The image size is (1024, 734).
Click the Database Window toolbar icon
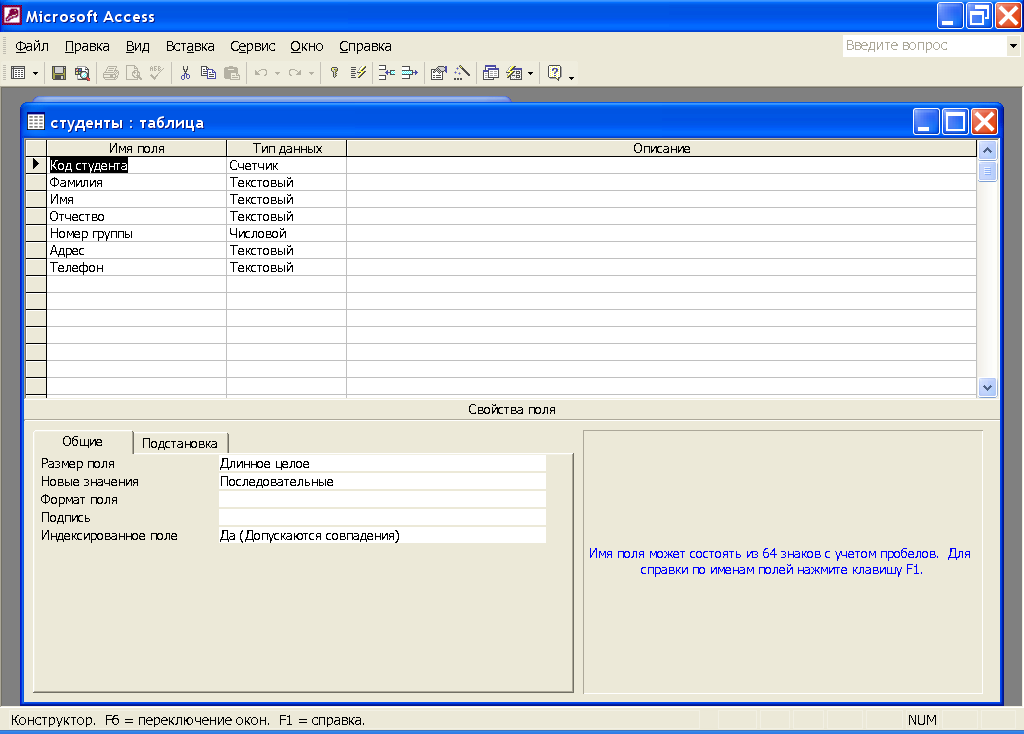point(491,73)
